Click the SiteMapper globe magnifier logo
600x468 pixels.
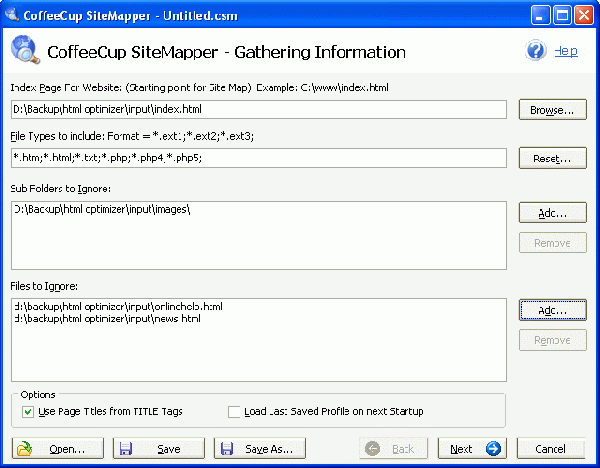pos(25,50)
